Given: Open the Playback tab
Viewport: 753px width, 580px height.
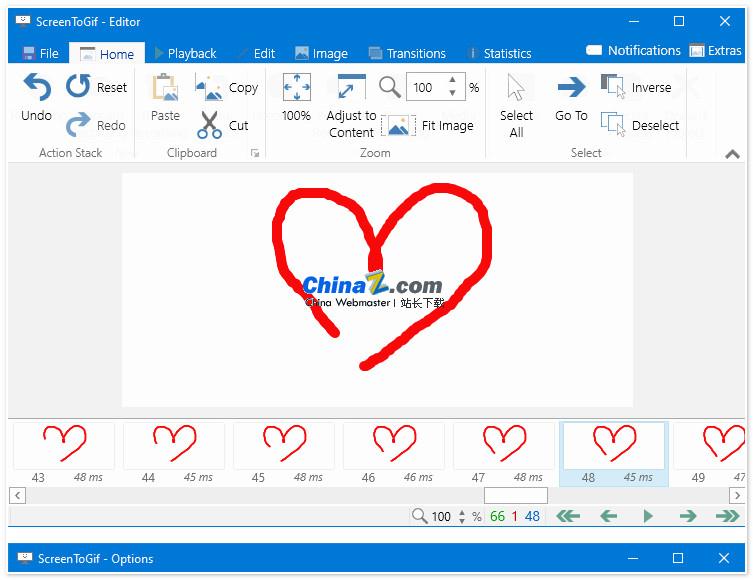Looking at the screenshot, I should [185, 53].
